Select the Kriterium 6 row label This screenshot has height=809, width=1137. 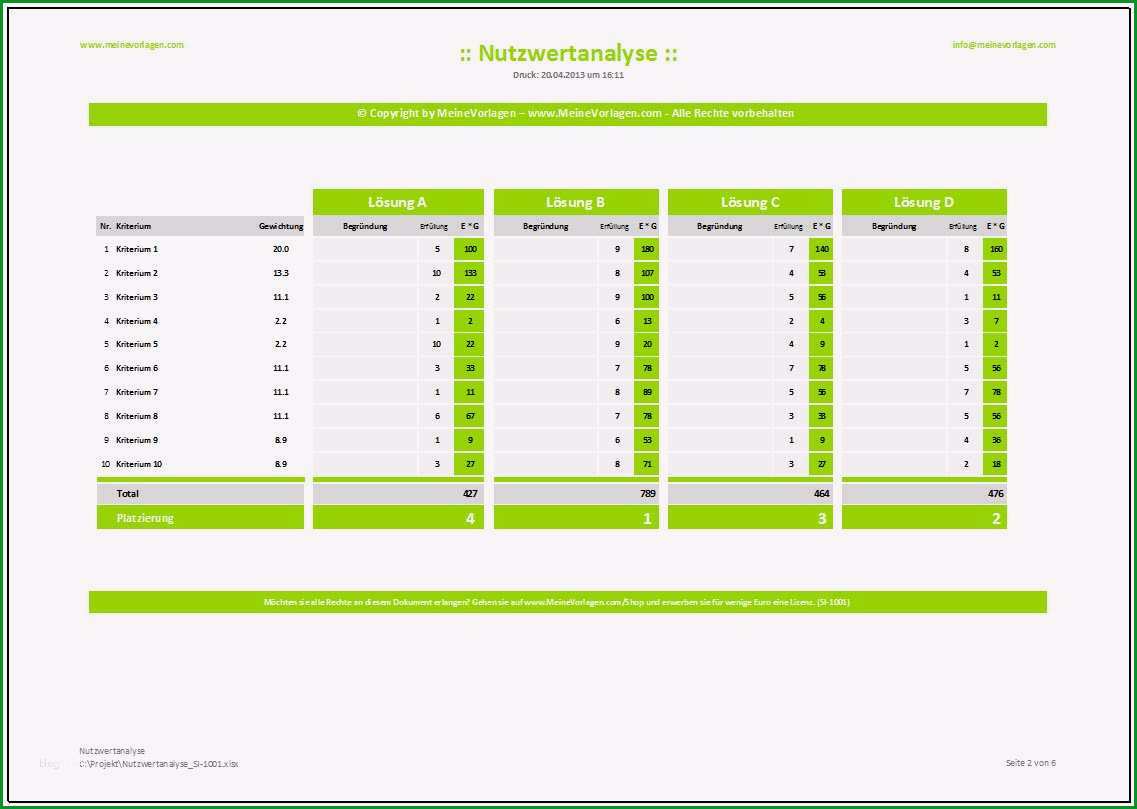pyautogui.click(x=137, y=368)
